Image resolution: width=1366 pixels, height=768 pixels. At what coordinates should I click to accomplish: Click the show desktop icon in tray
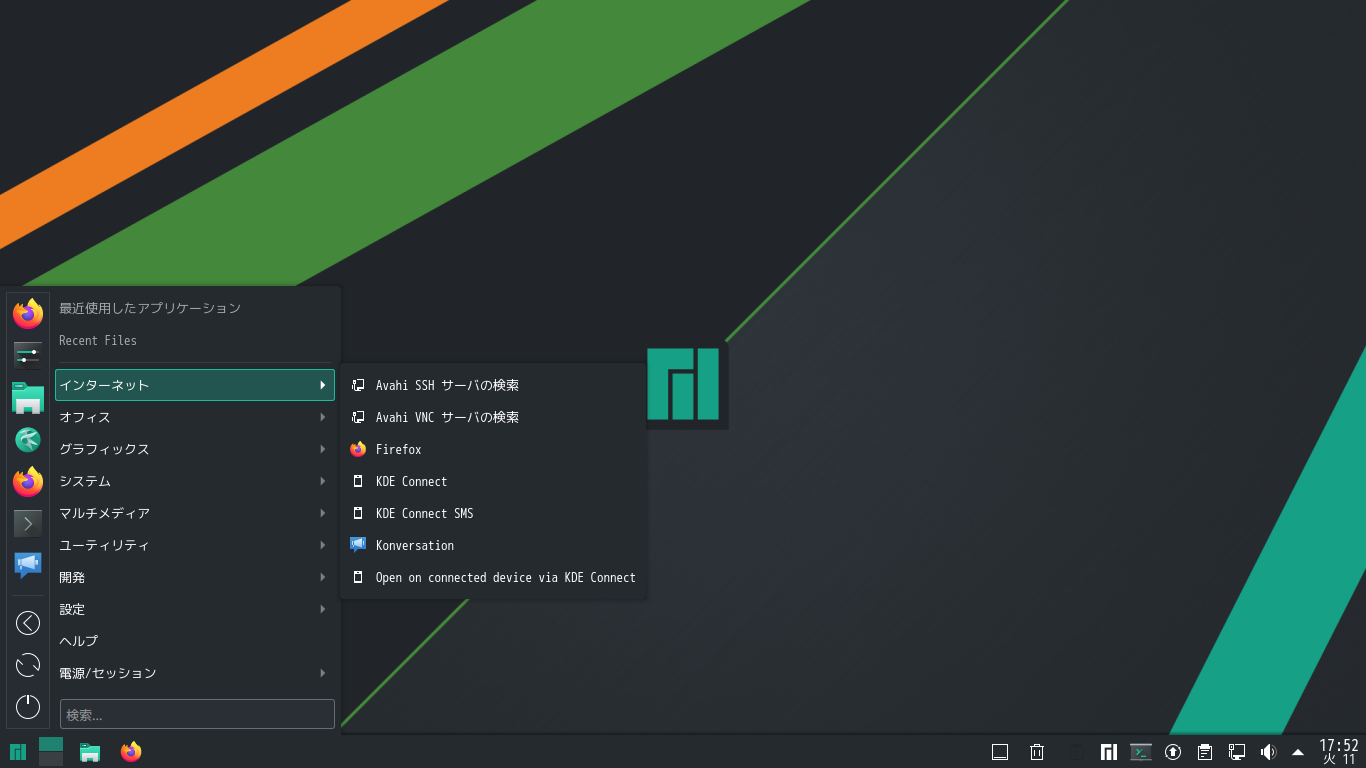(1000, 752)
